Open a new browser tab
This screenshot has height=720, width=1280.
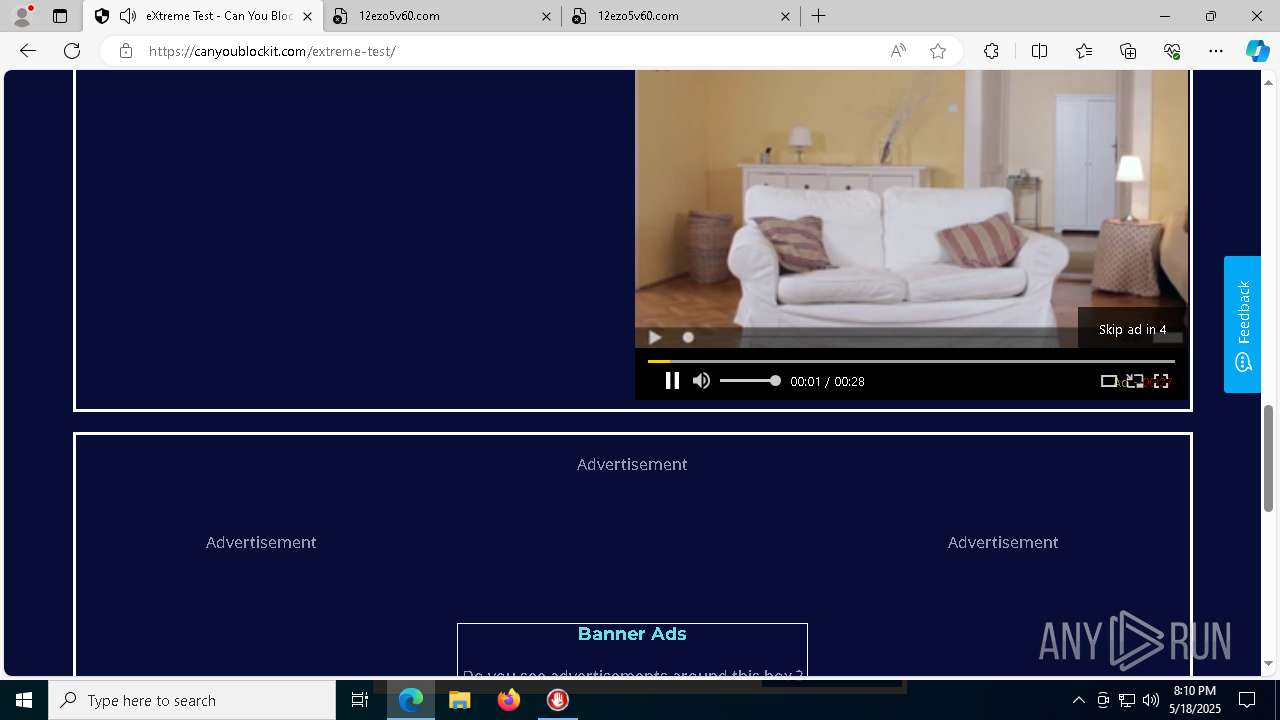click(x=818, y=16)
